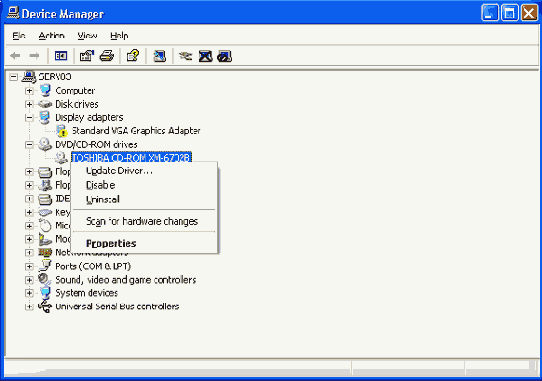Click the Ports (COM & LPT) icon
The image size is (542, 381).
[x=45, y=266]
